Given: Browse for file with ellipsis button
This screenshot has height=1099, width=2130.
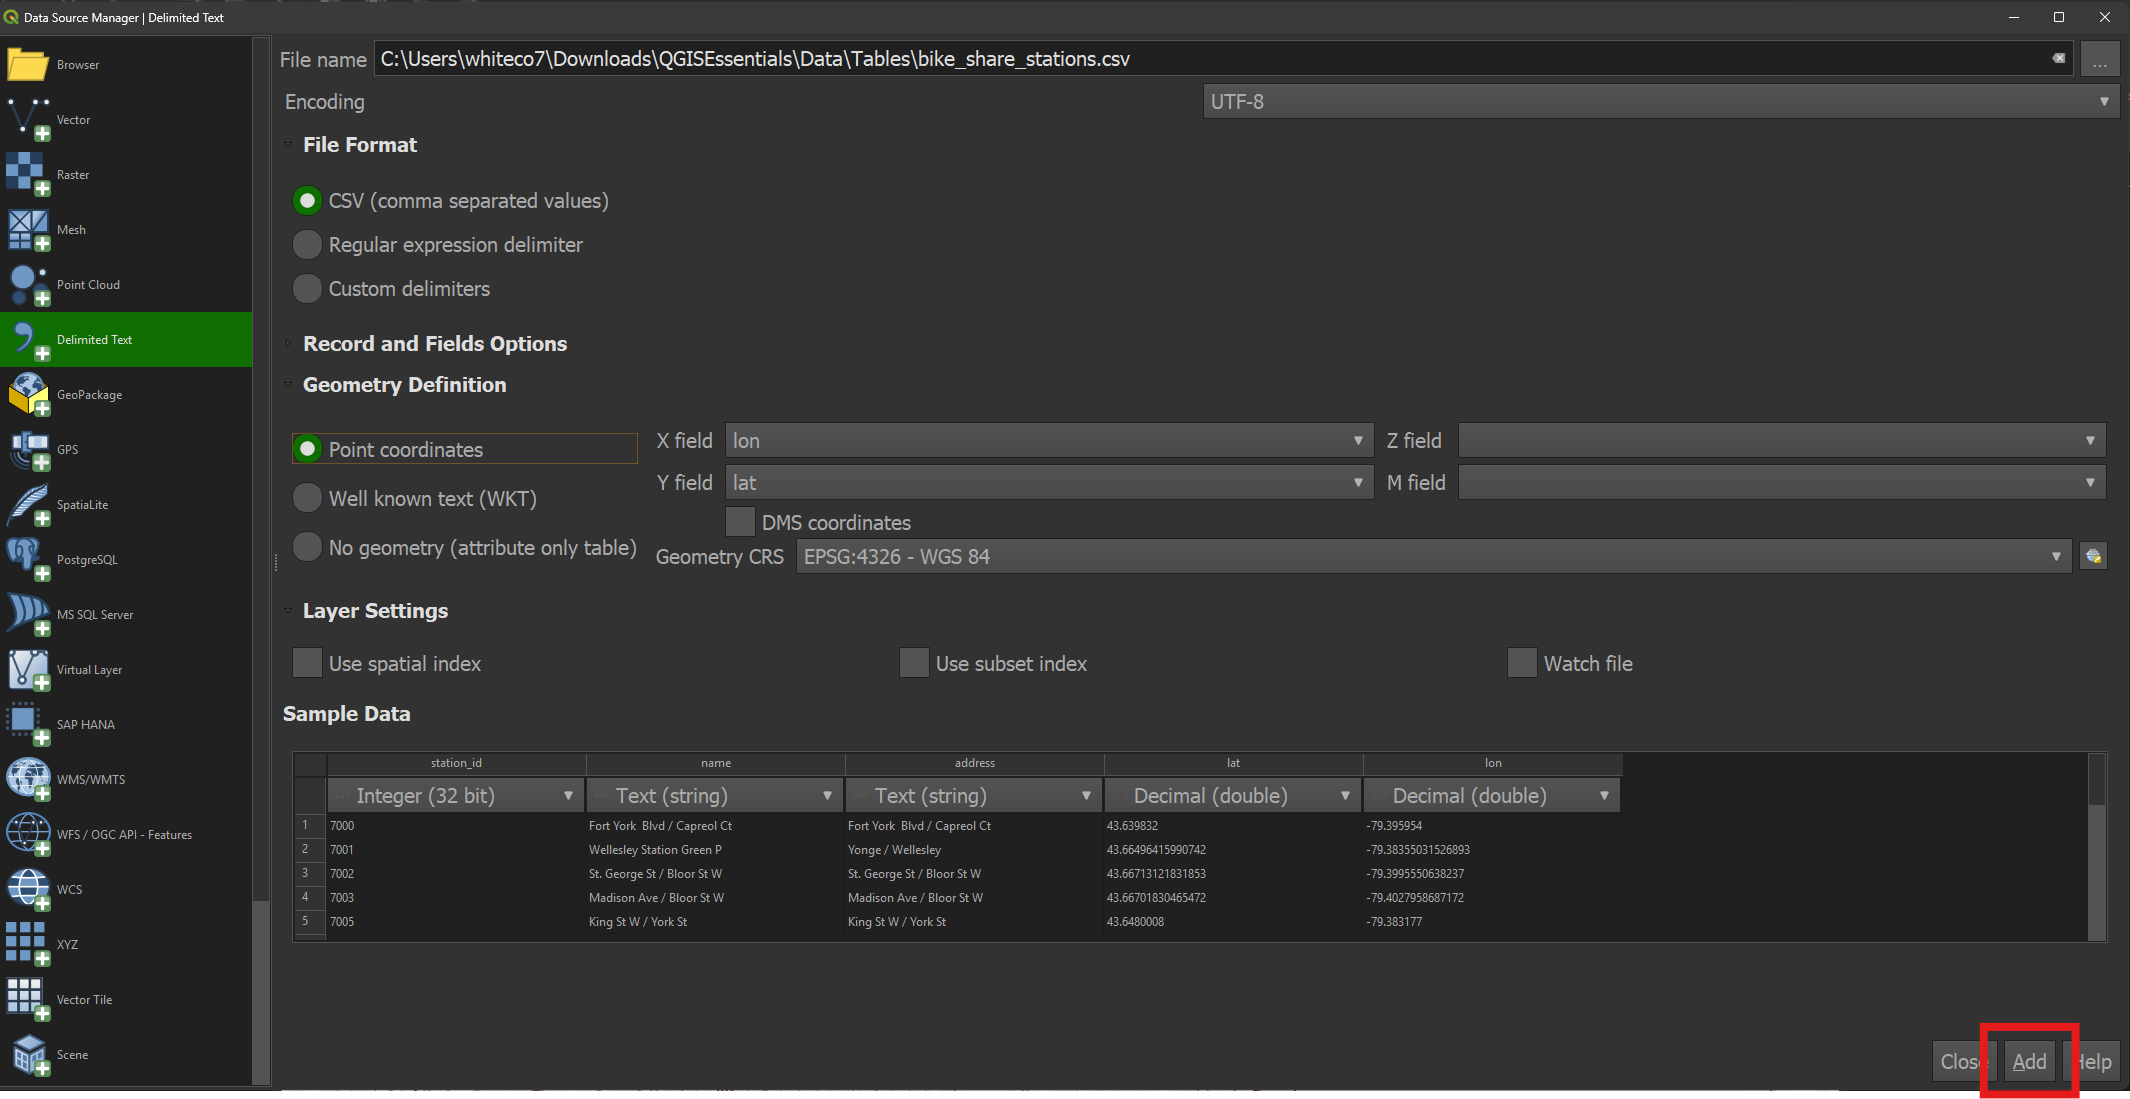Looking at the screenshot, I should pyautogui.click(x=2099, y=59).
